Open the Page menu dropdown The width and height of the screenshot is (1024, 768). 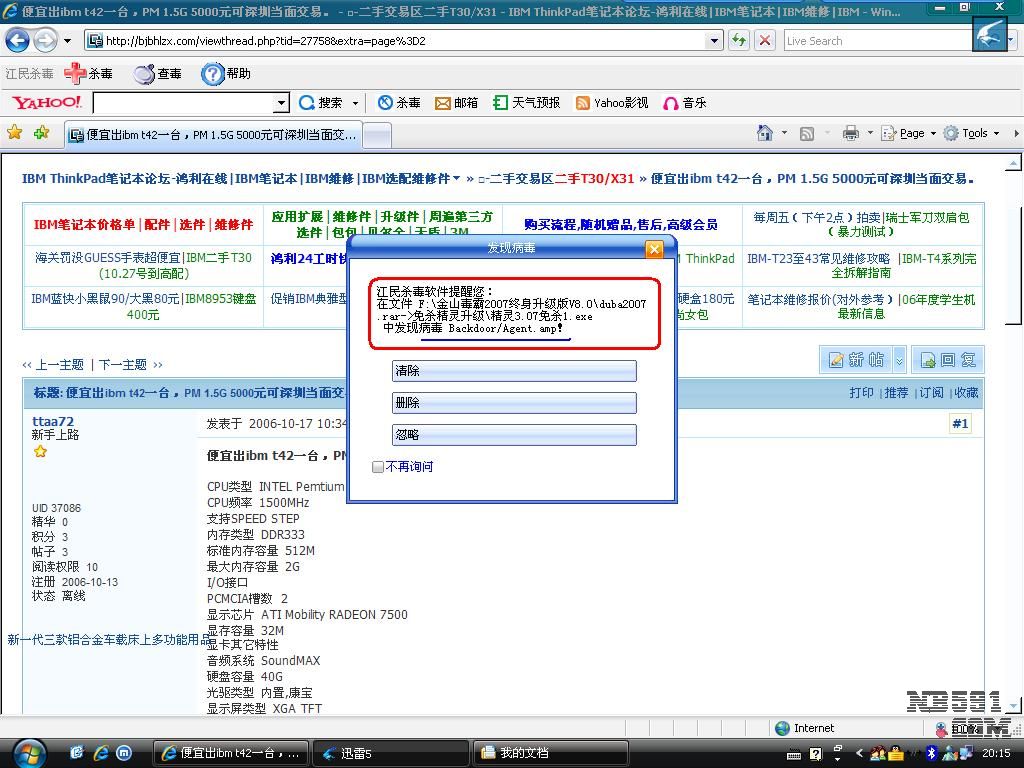tap(912, 133)
